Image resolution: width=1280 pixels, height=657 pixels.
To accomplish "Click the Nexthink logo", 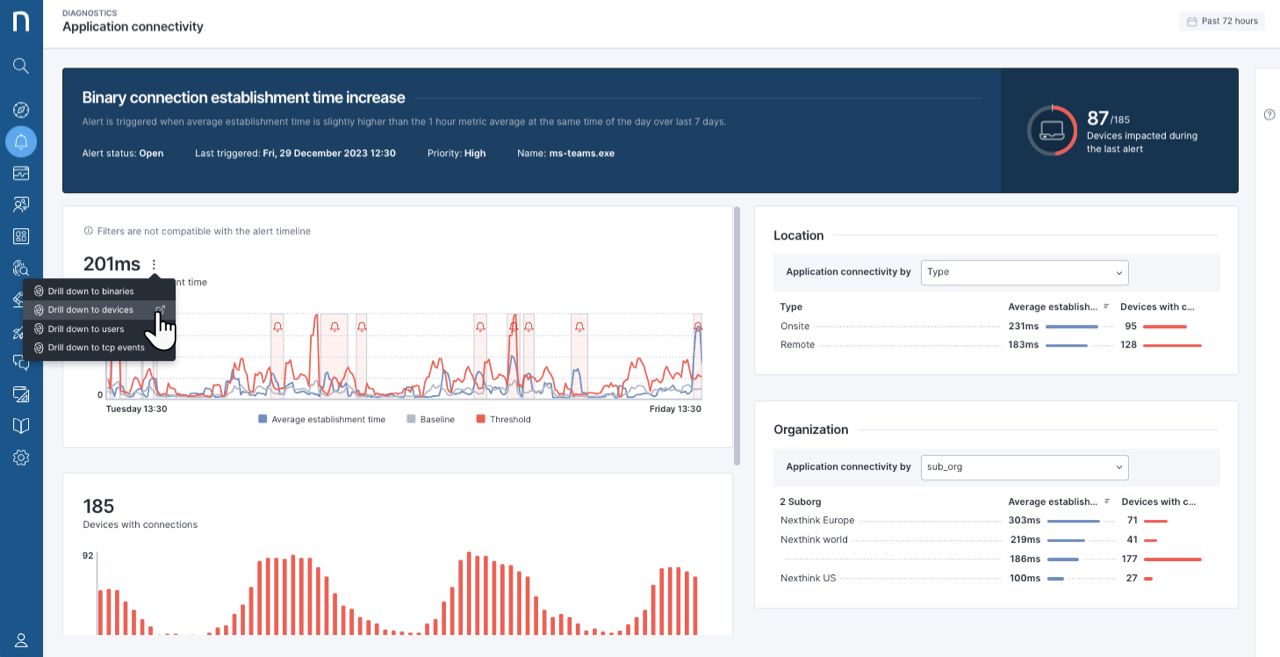I will [21, 21].
